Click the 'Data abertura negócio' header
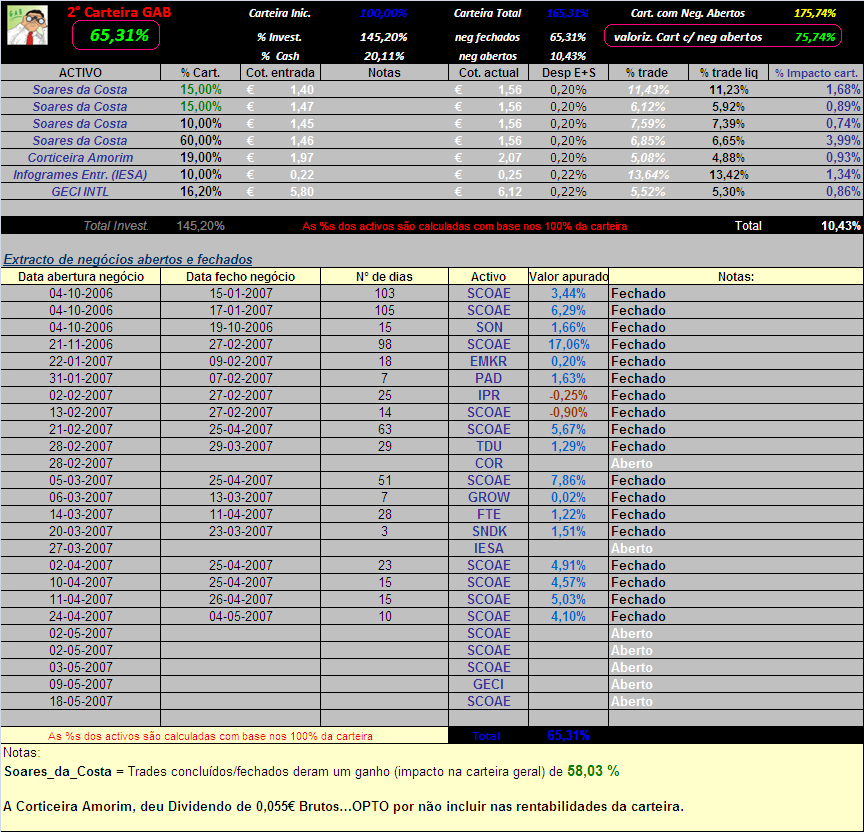This screenshot has height=832, width=864. pyautogui.click(x=80, y=277)
